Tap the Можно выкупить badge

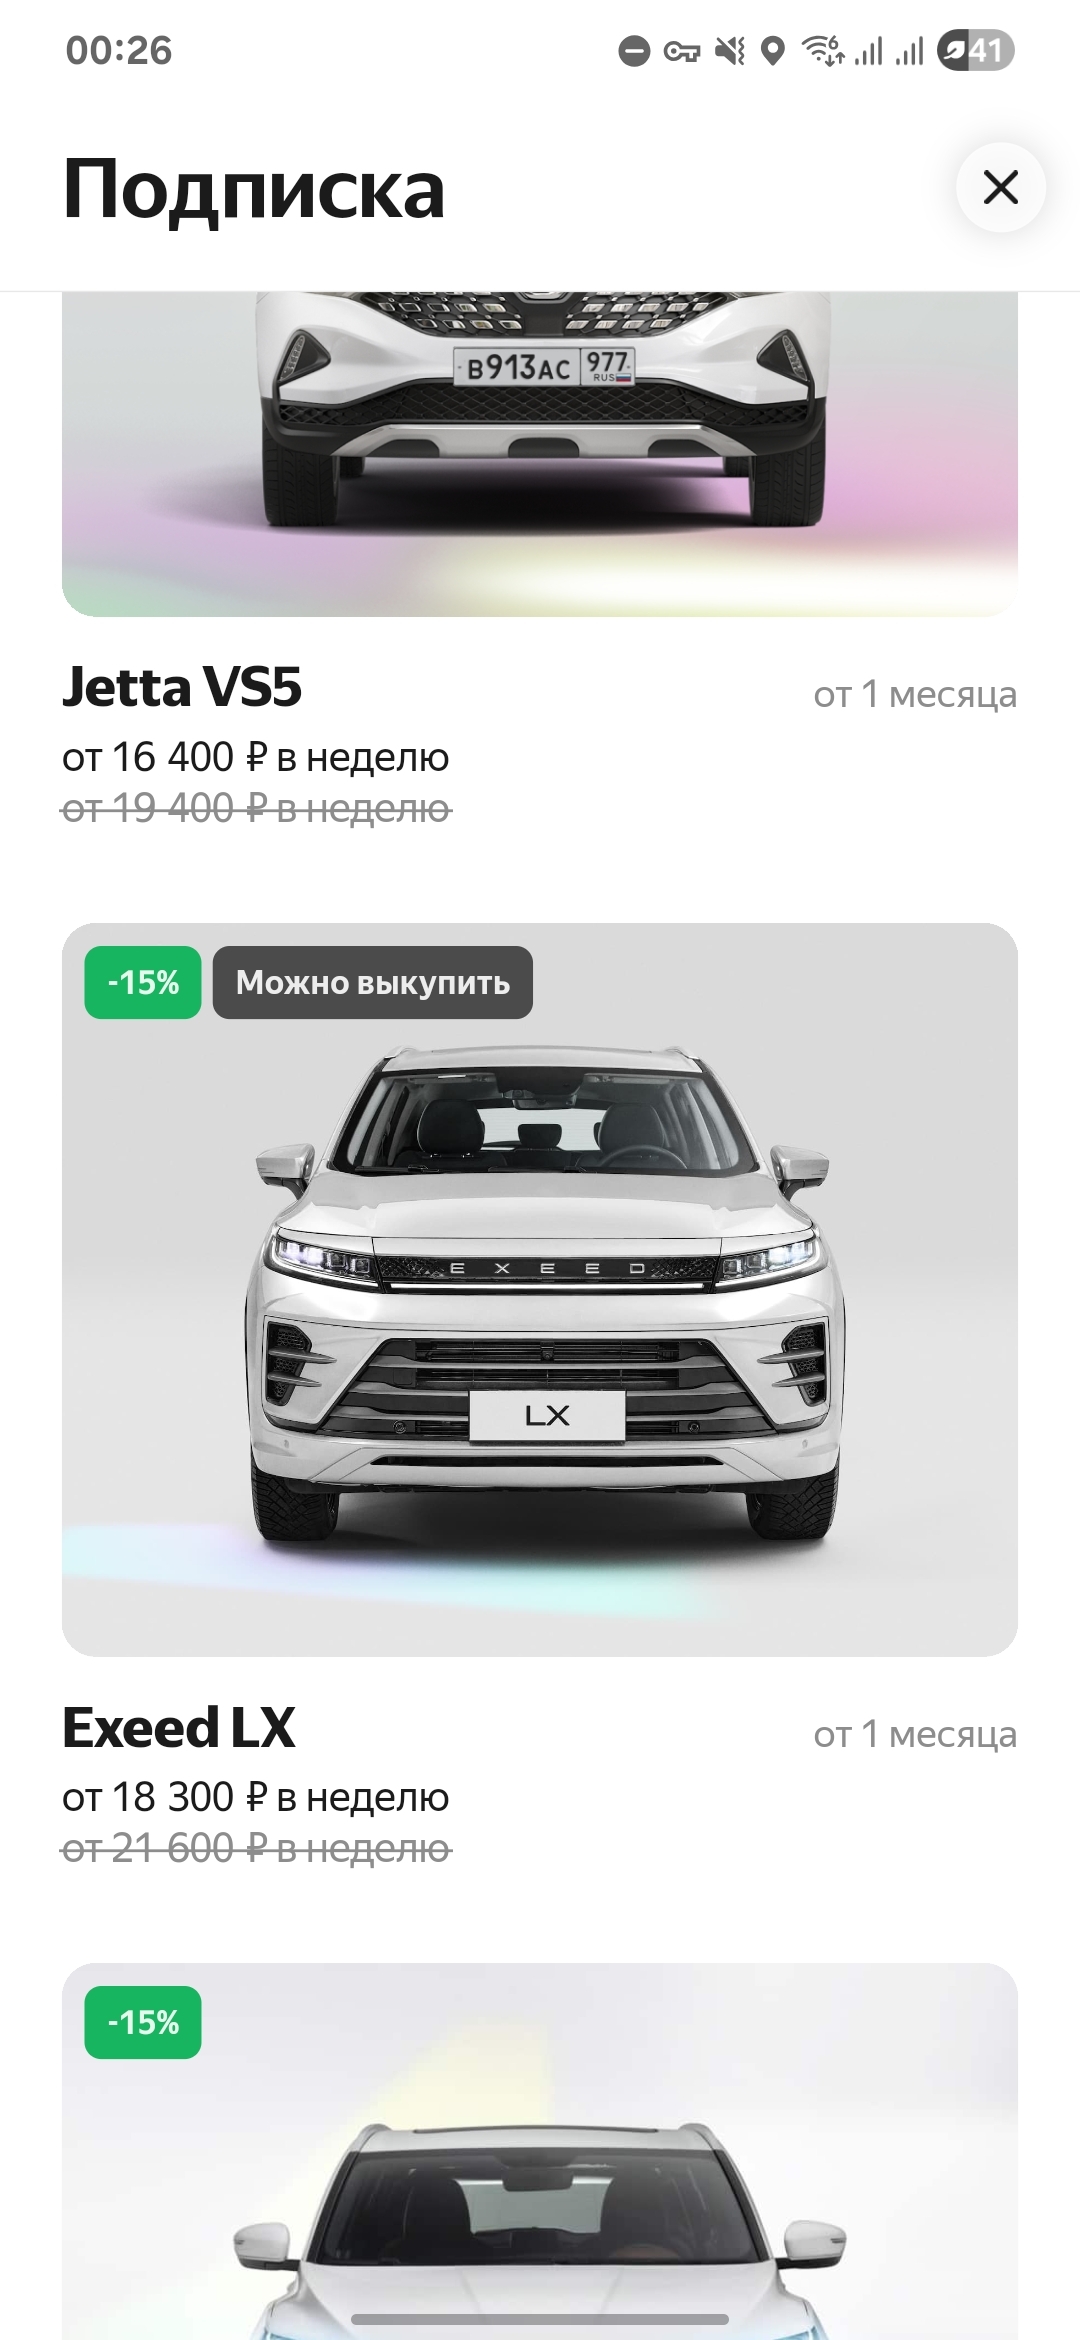coord(373,983)
